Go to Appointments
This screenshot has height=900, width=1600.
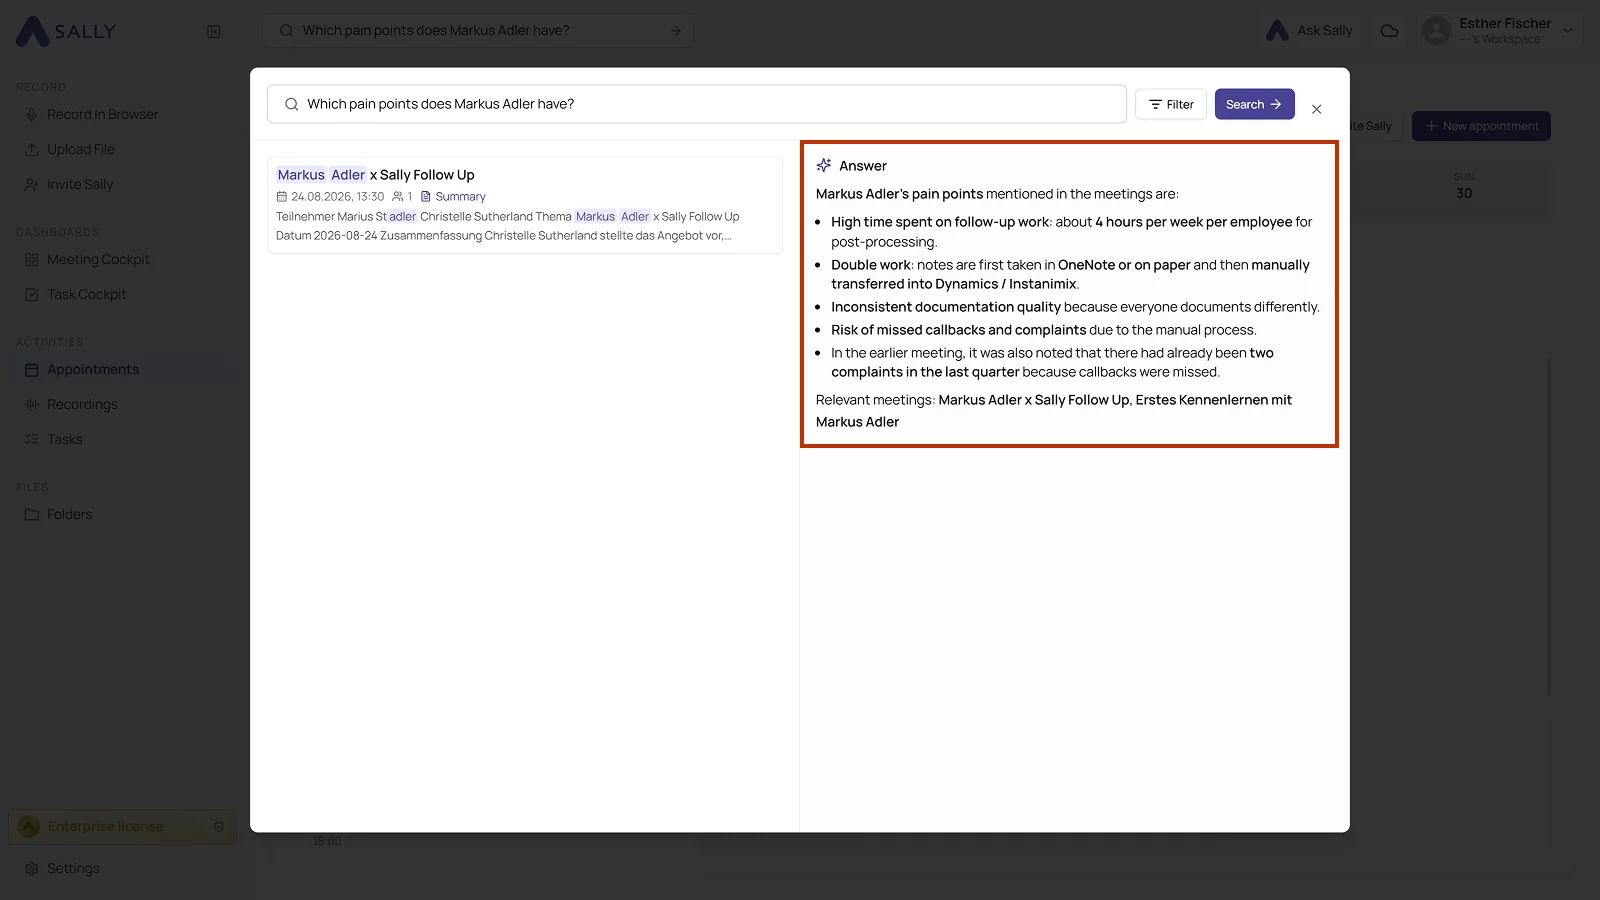point(93,369)
